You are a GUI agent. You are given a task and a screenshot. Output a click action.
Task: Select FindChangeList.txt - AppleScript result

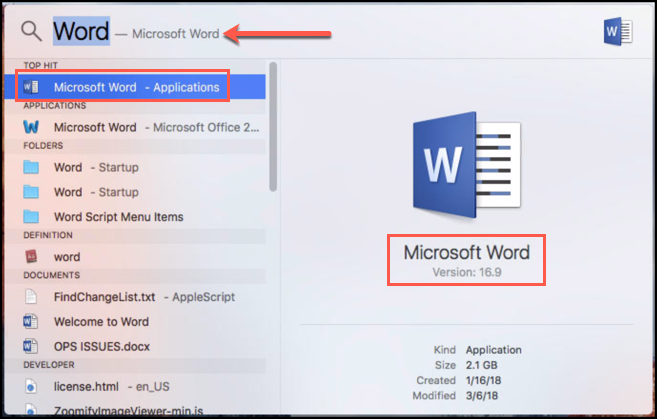pyautogui.click(x=135, y=297)
